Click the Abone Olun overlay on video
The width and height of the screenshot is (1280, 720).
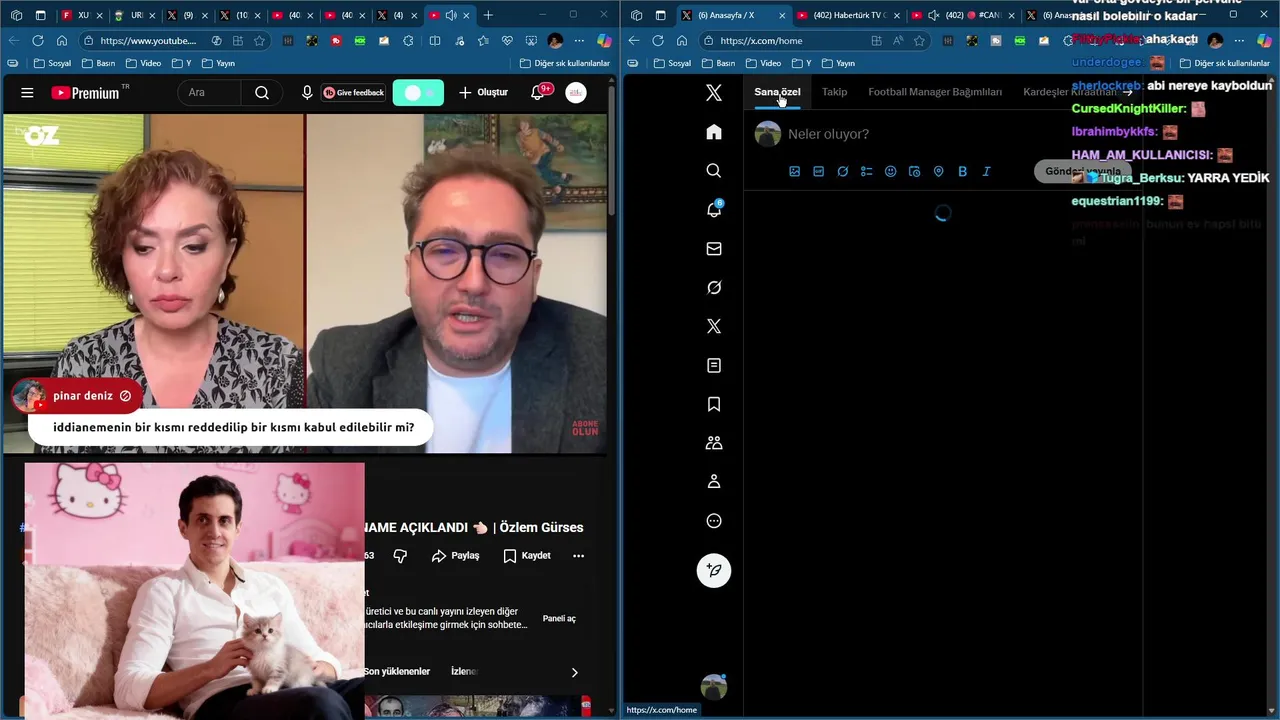point(585,427)
